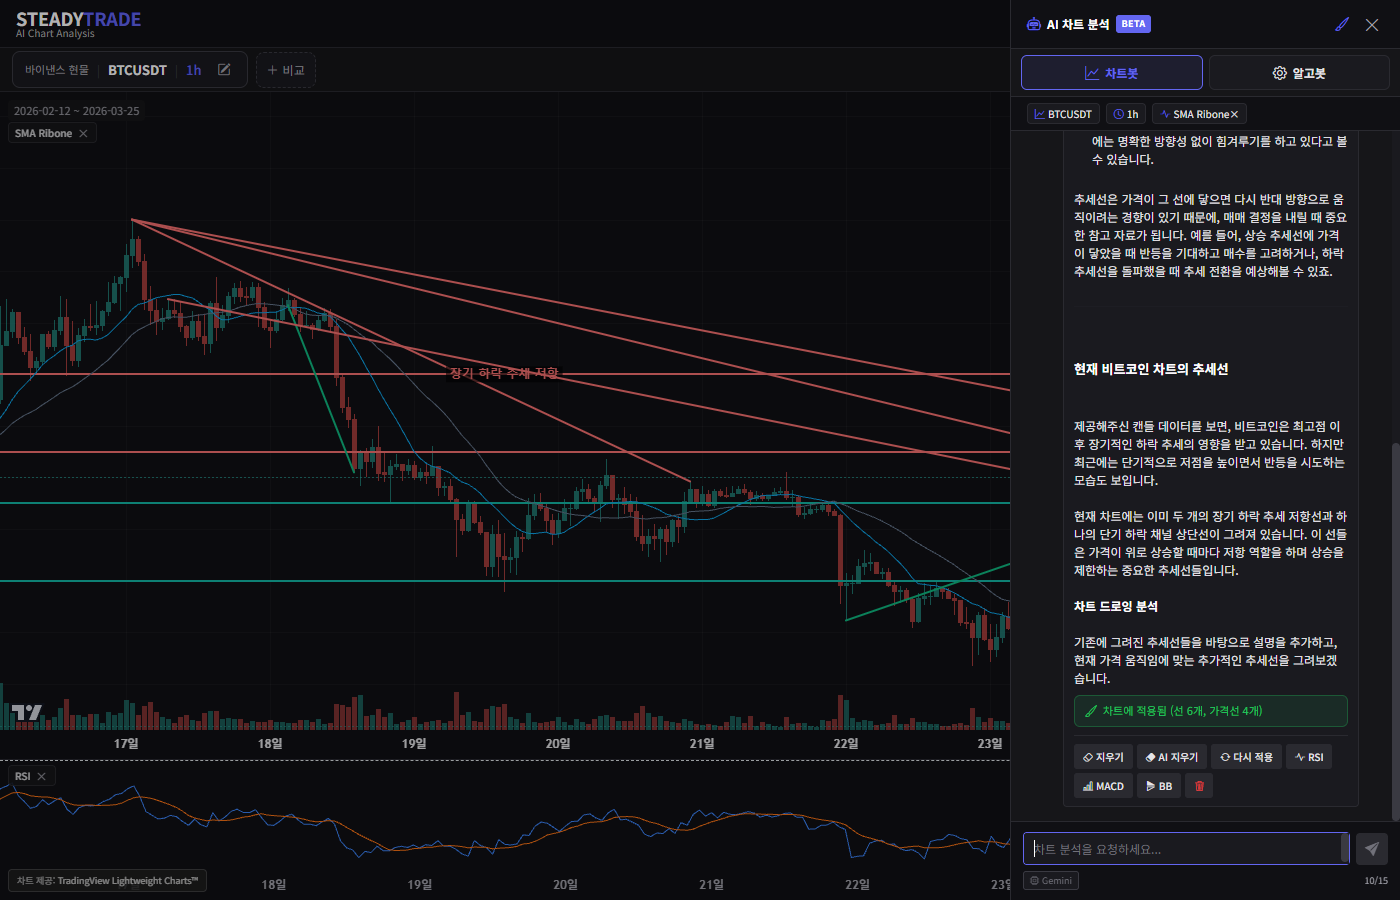Click the 다시 적용 reapply button
The width and height of the screenshot is (1400, 900).
coord(1246,757)
